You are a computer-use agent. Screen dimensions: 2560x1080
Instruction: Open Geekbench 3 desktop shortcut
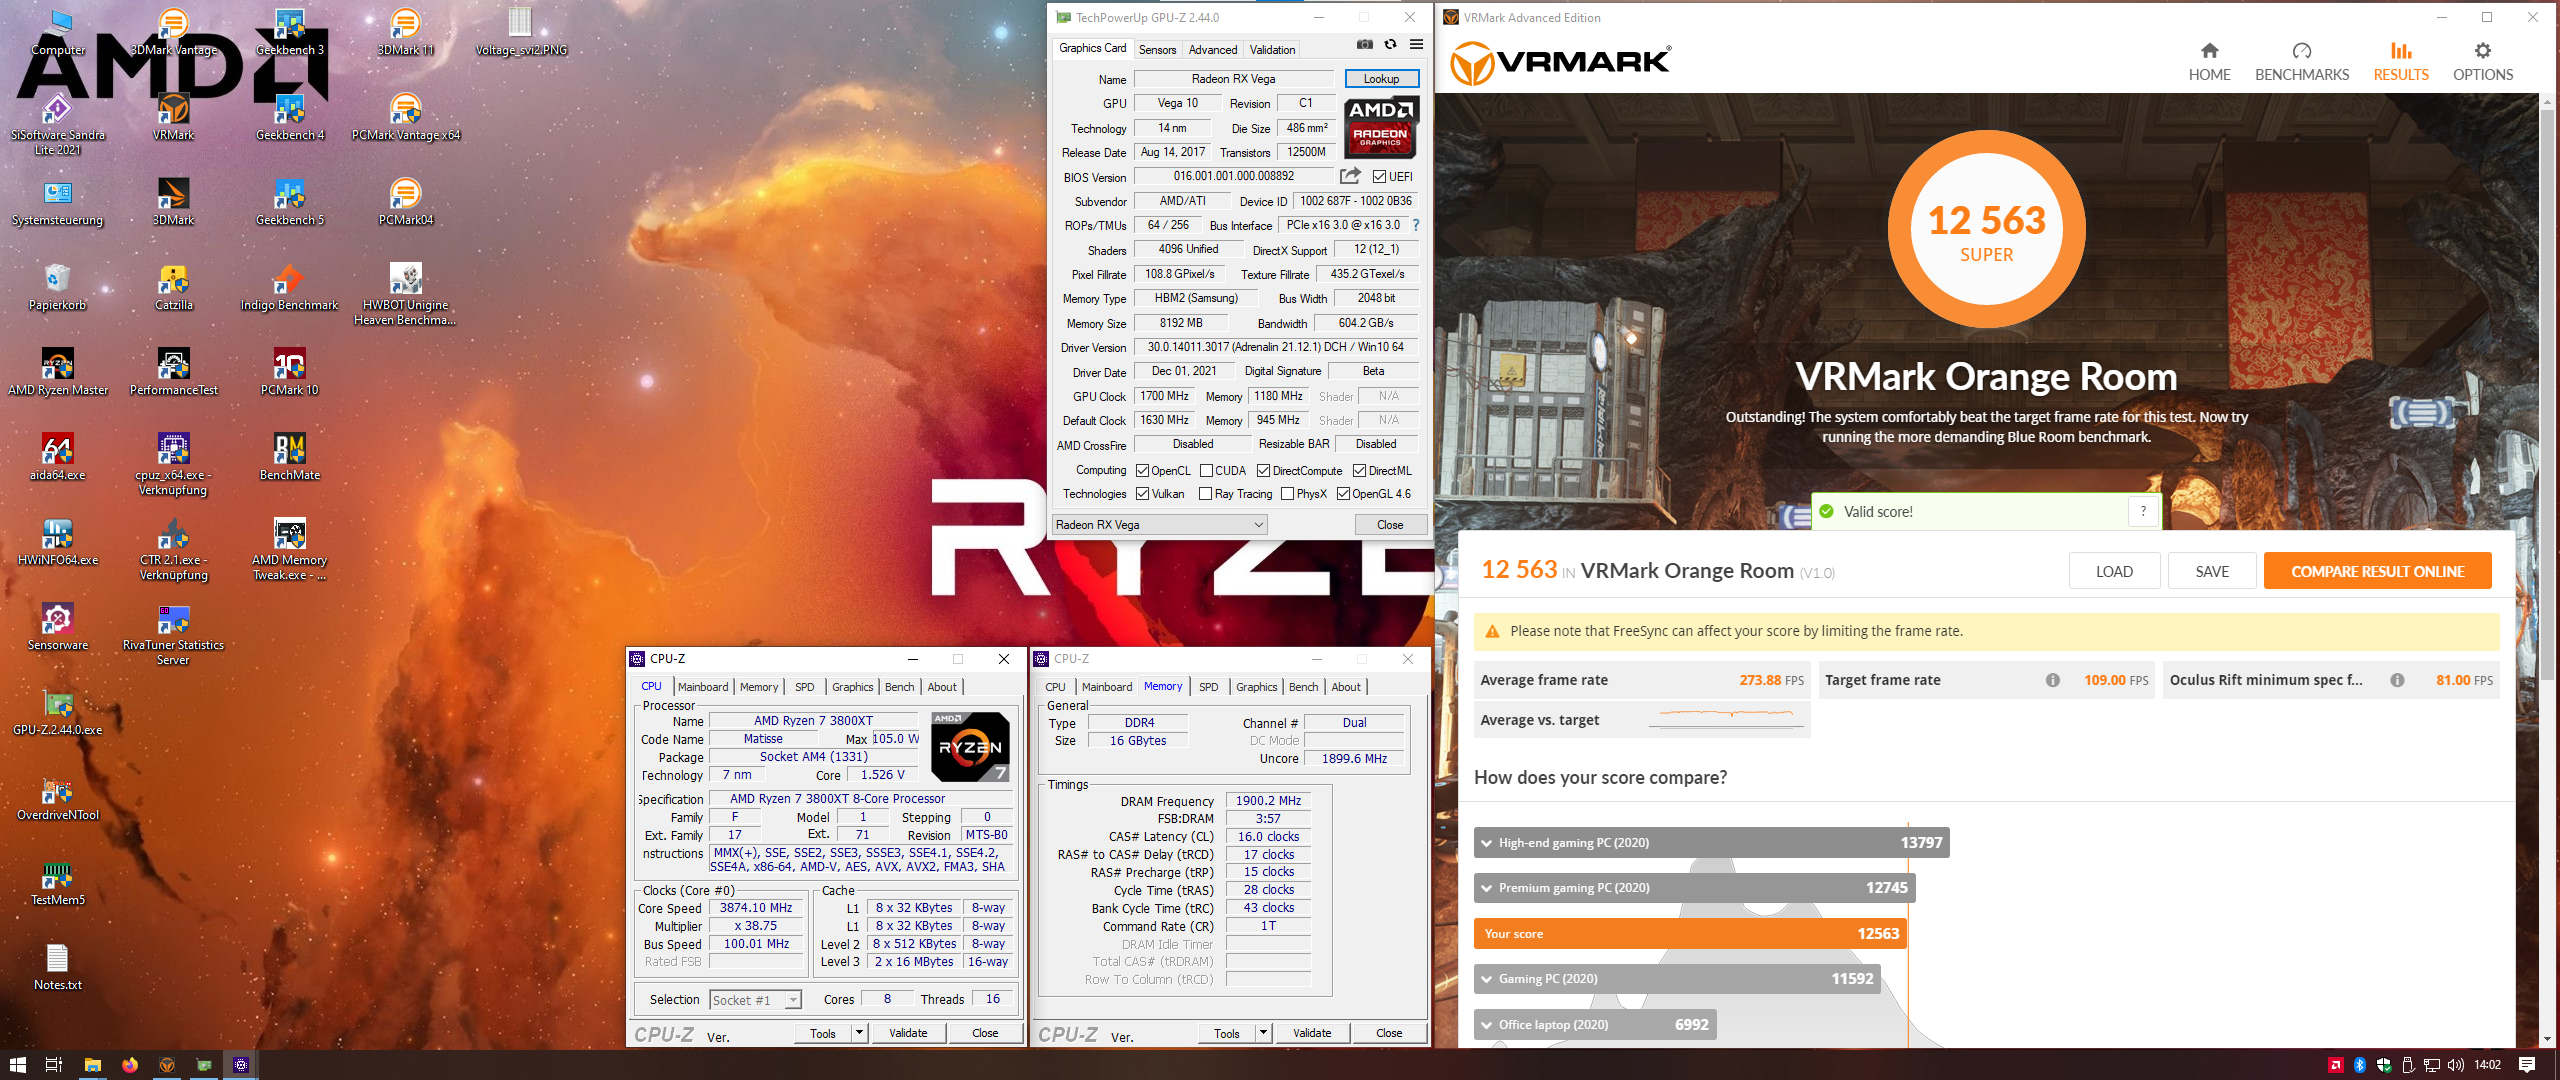click(290, 31)
